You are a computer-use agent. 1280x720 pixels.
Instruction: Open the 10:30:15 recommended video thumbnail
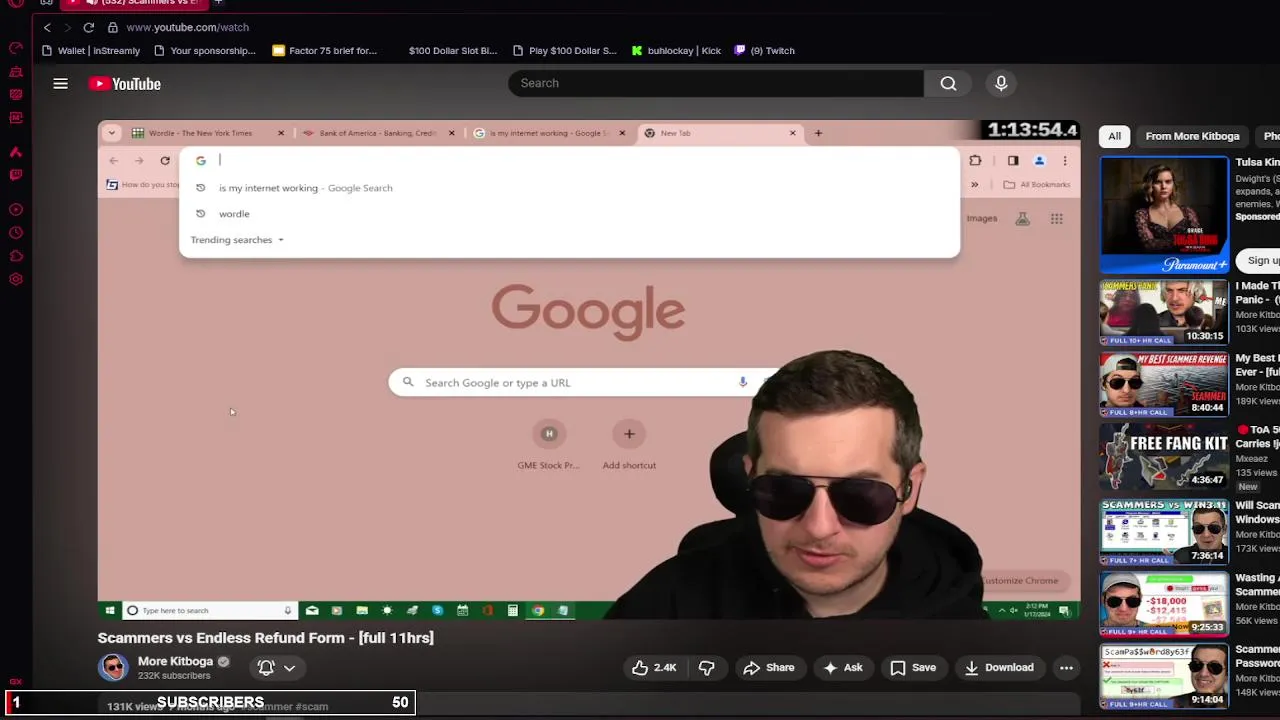point(1164,312)
